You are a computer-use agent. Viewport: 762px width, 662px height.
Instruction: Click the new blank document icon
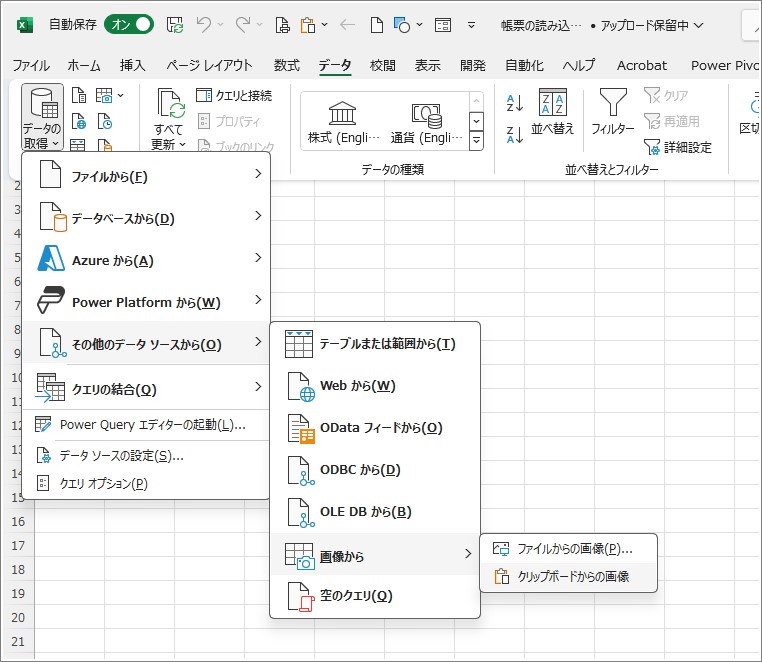click(x=377, y=24)
